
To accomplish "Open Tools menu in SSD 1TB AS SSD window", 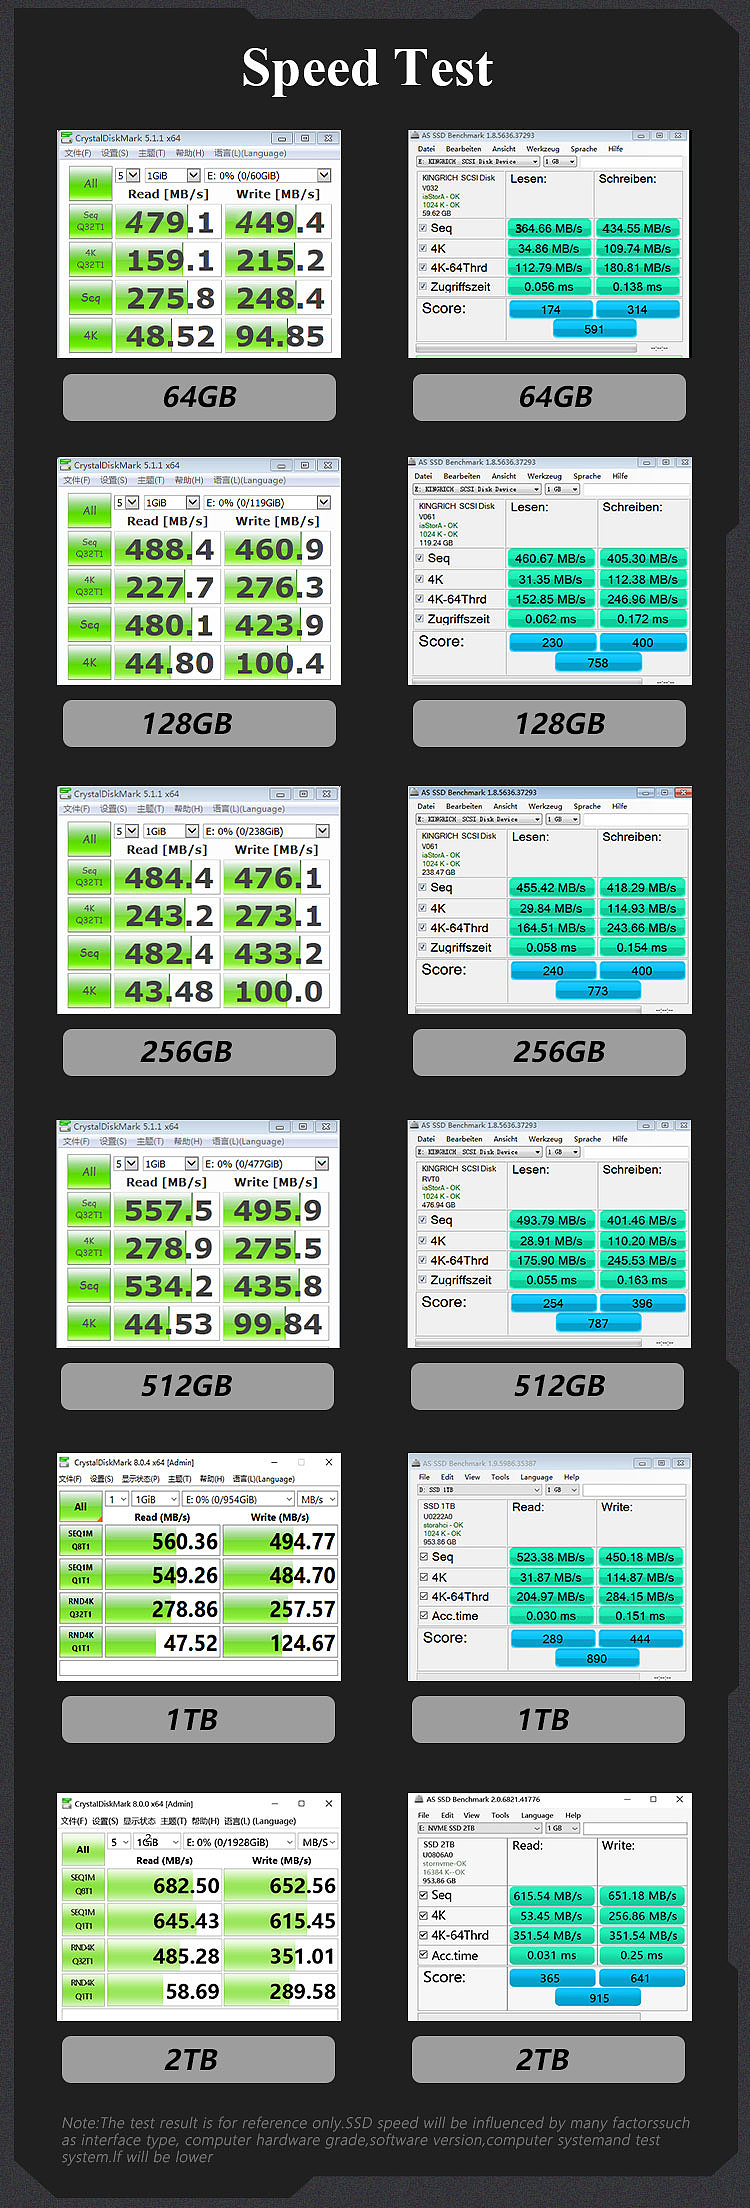I will coord(500,1477).
